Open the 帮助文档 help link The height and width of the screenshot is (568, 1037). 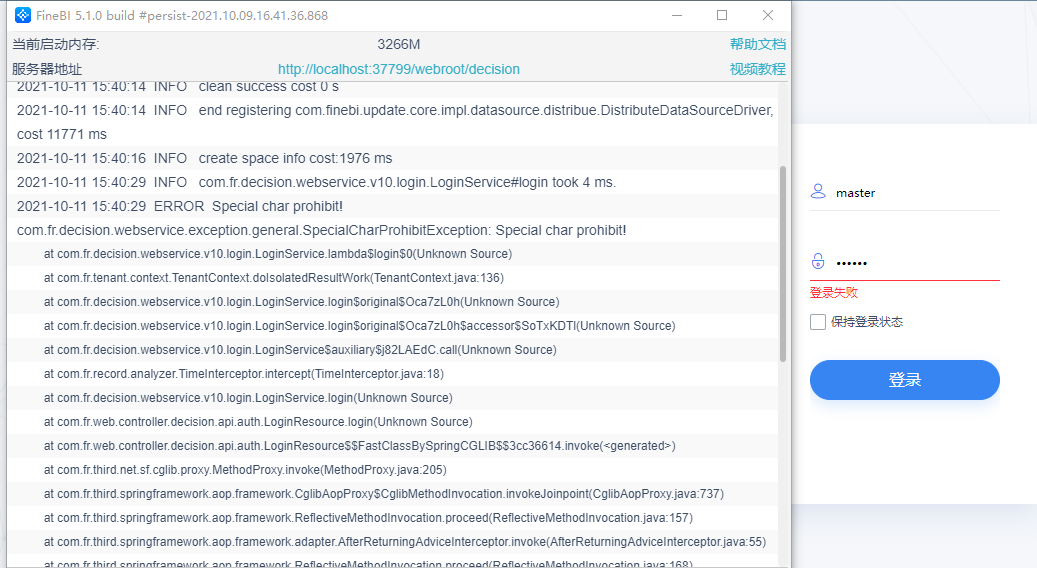pos(758,44)
